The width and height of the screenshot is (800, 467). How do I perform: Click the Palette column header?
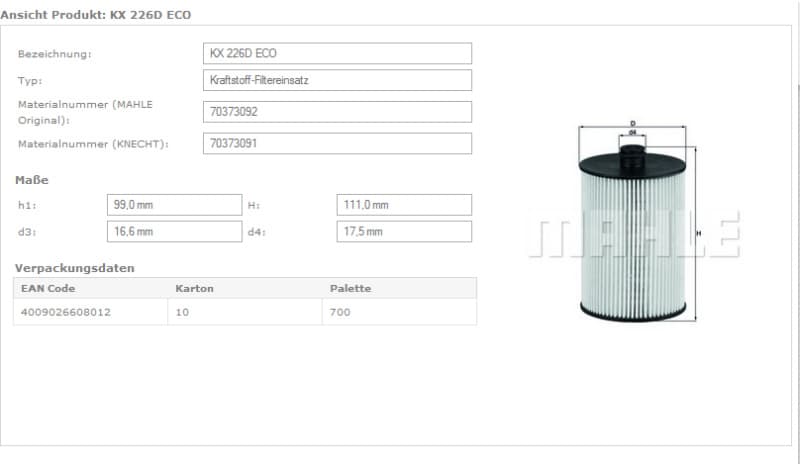(x=399, y=288)
